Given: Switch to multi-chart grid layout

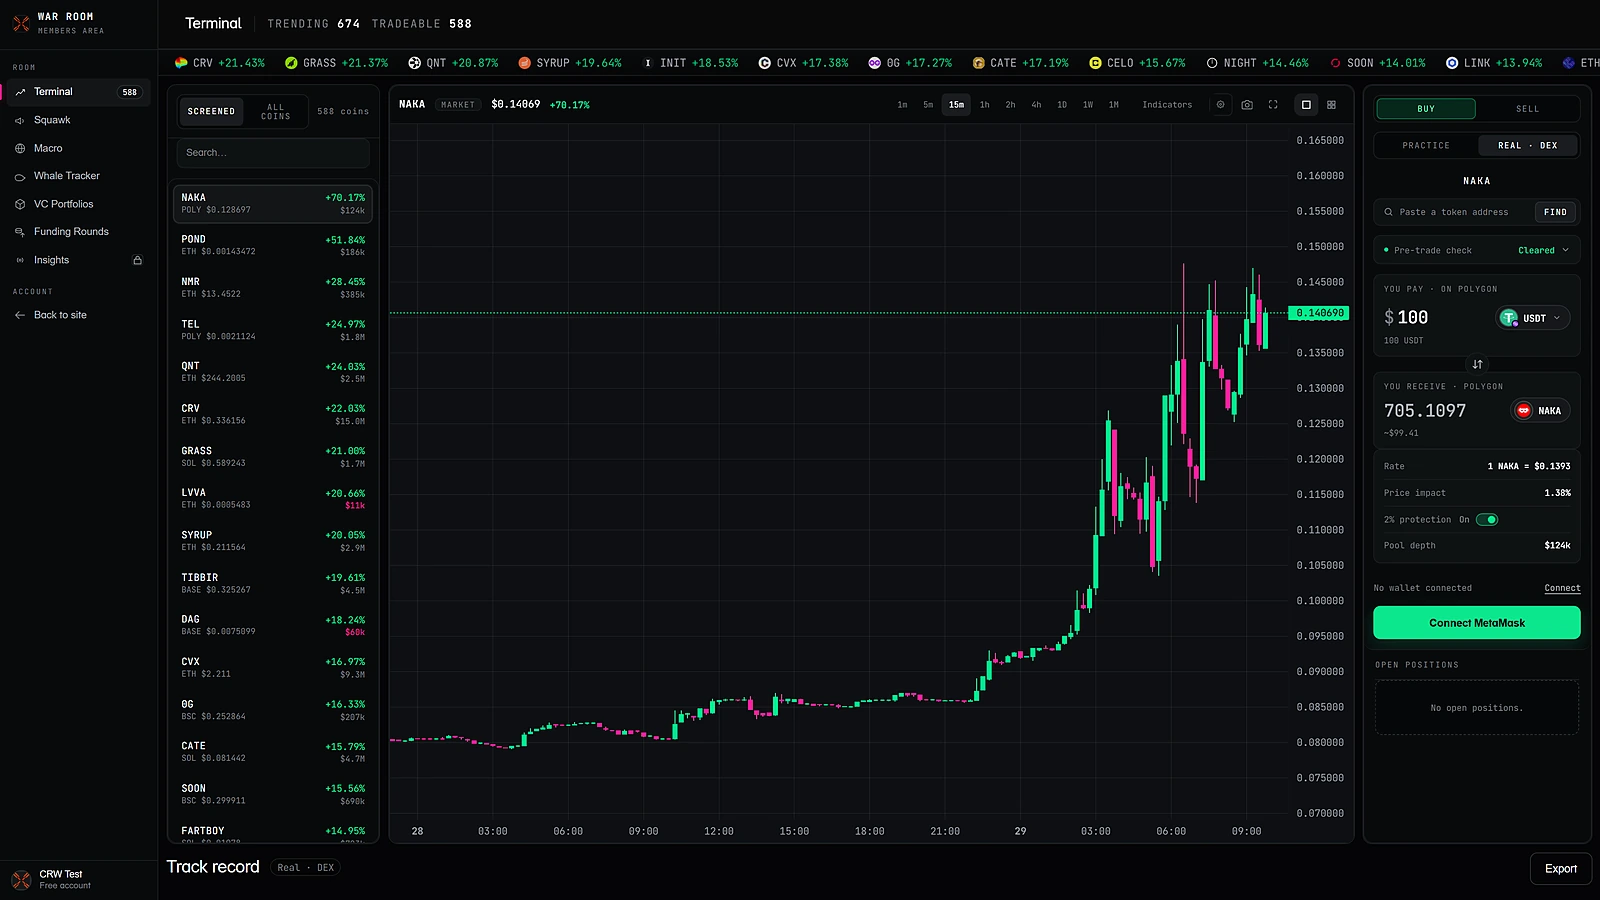Looking at the screenshot, I should tap(1332, 105).
